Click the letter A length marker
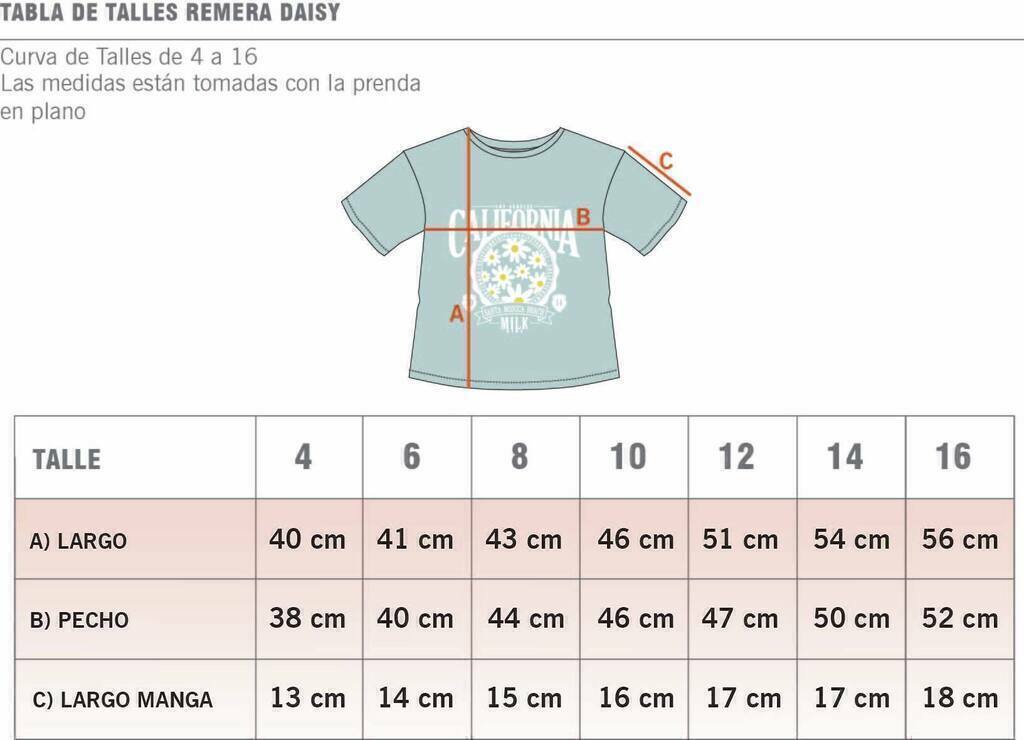The height and width of the screenshot is (740, 1024). click(456, 314)
